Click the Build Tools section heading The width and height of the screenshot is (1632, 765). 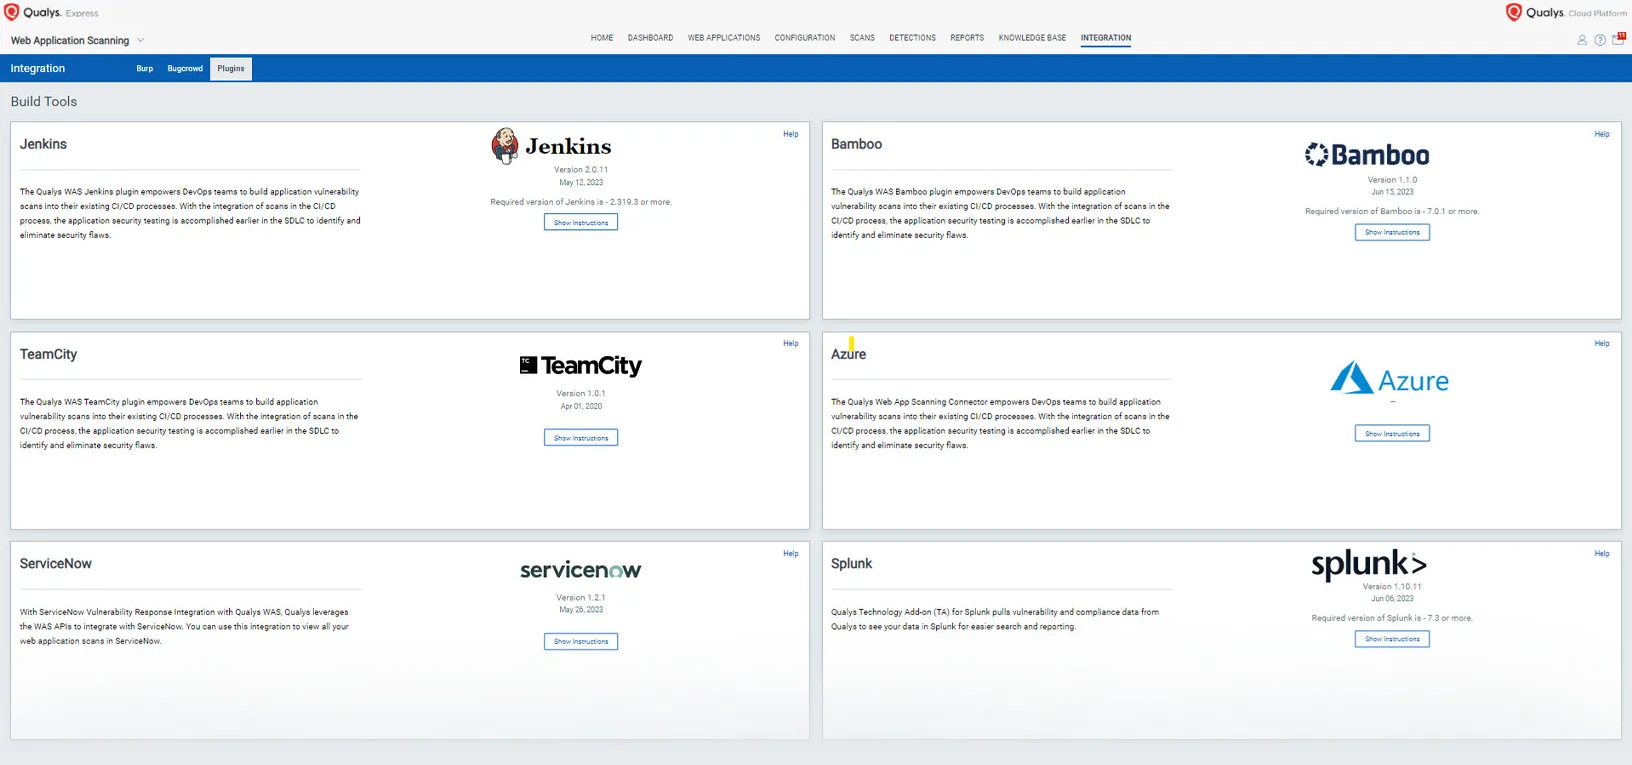44,102
